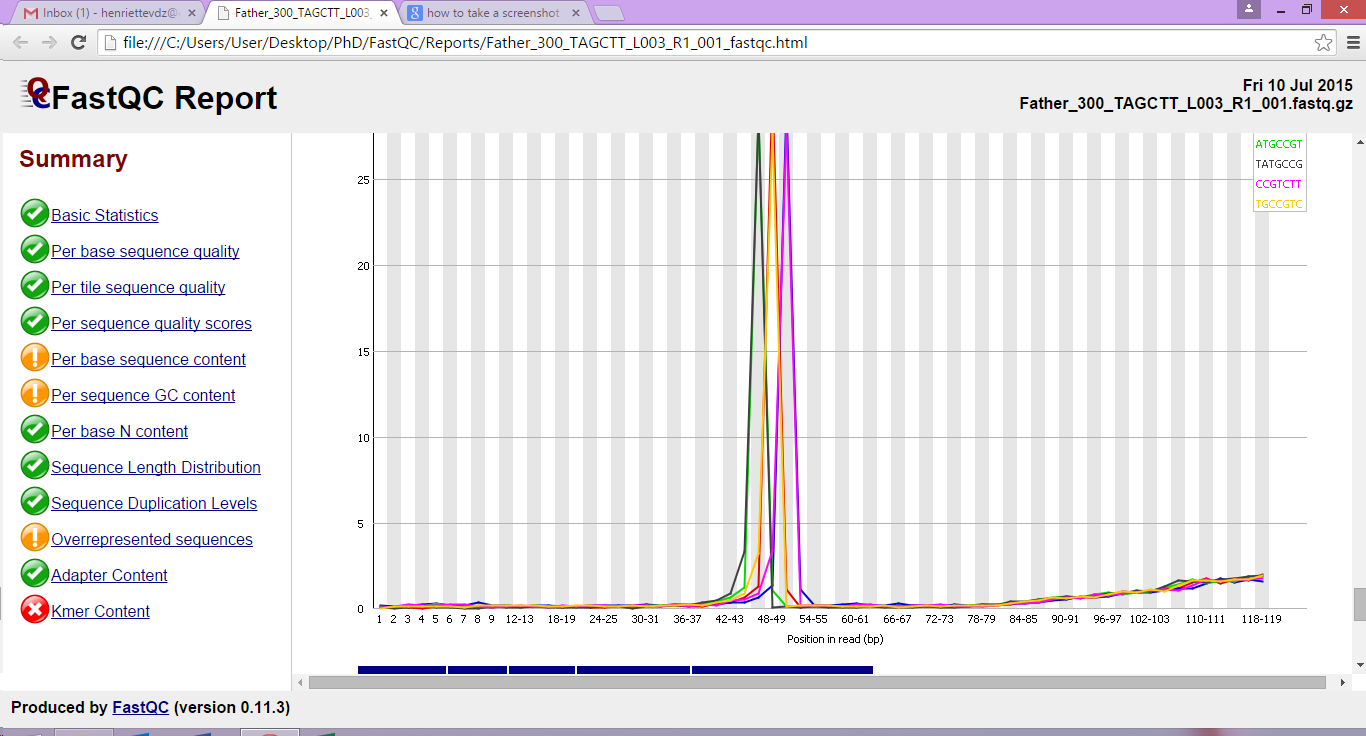Click the red fail icon beside Kmer Content

(x=34, y=610)
